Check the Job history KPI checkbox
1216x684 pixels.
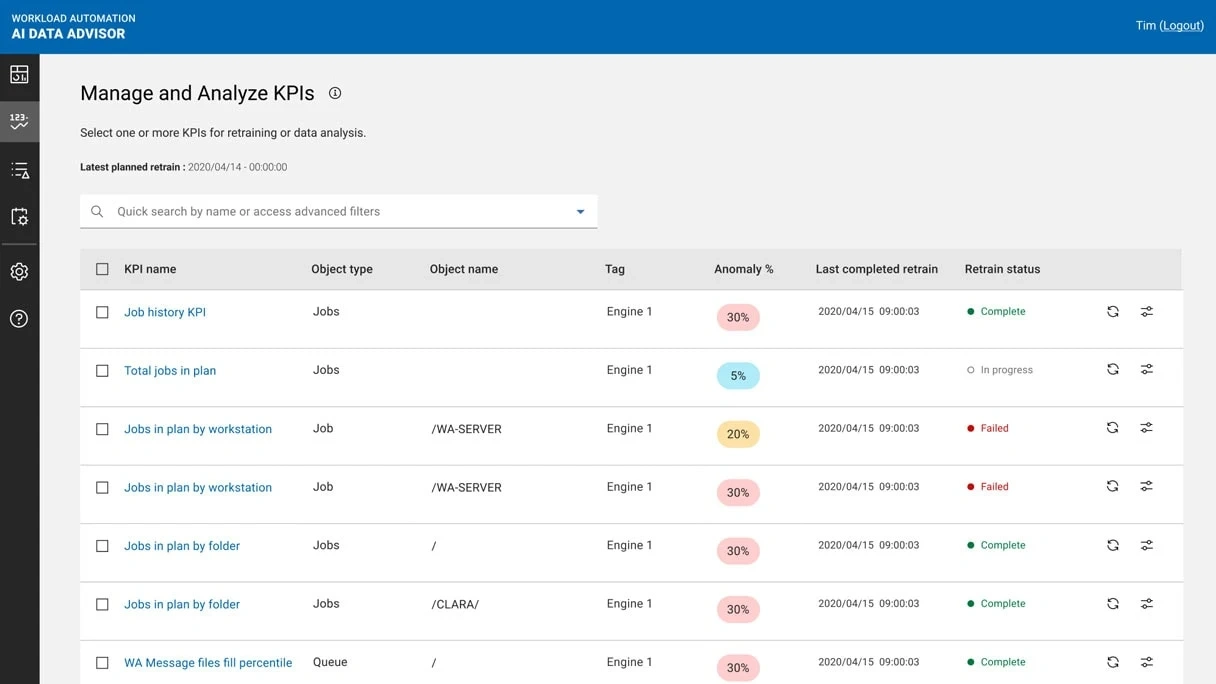(102, 312)
